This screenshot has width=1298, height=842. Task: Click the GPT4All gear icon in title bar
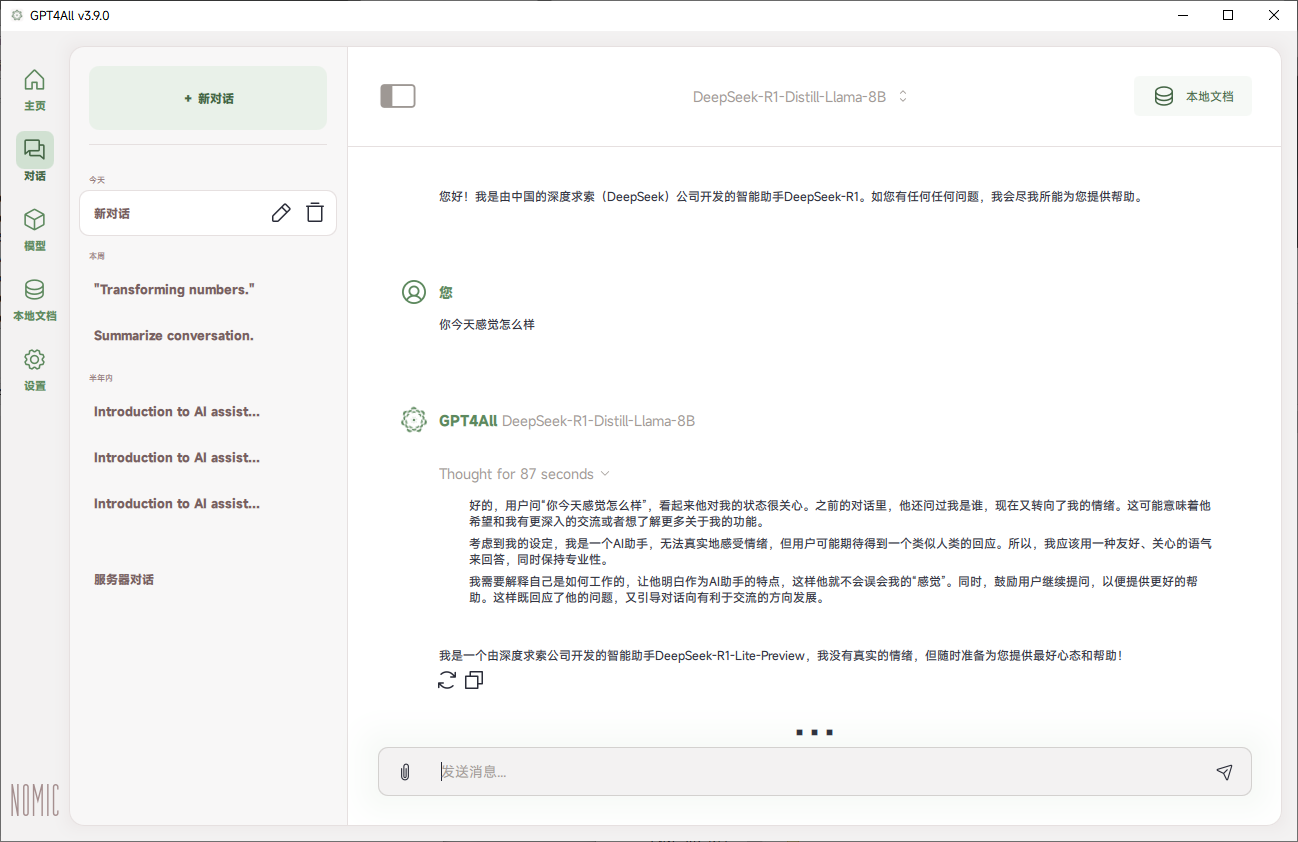[x=16, y=15]
